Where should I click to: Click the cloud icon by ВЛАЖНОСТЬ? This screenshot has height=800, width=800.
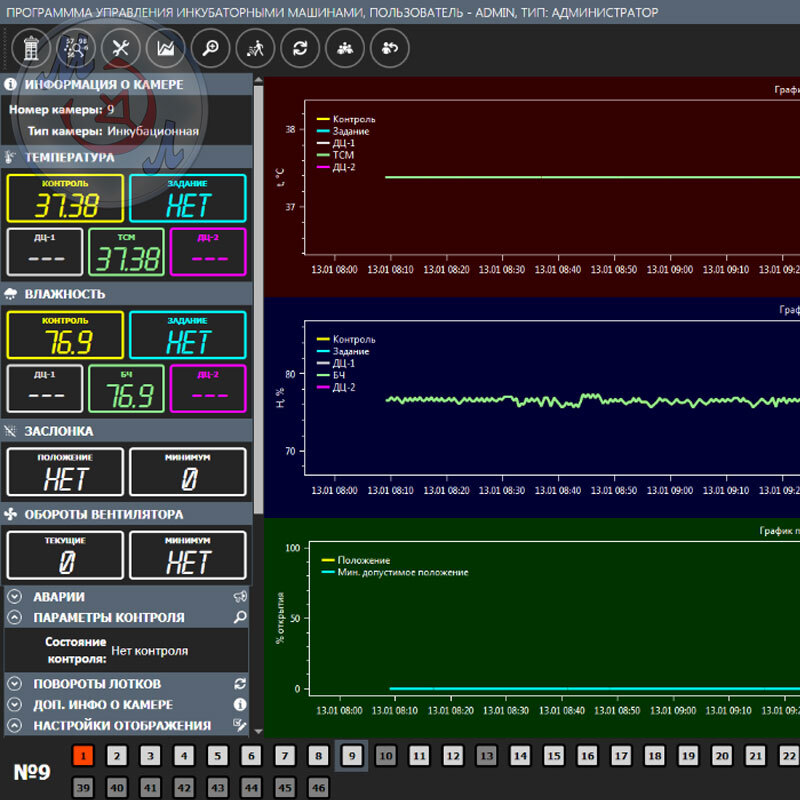tap(10, 293)
